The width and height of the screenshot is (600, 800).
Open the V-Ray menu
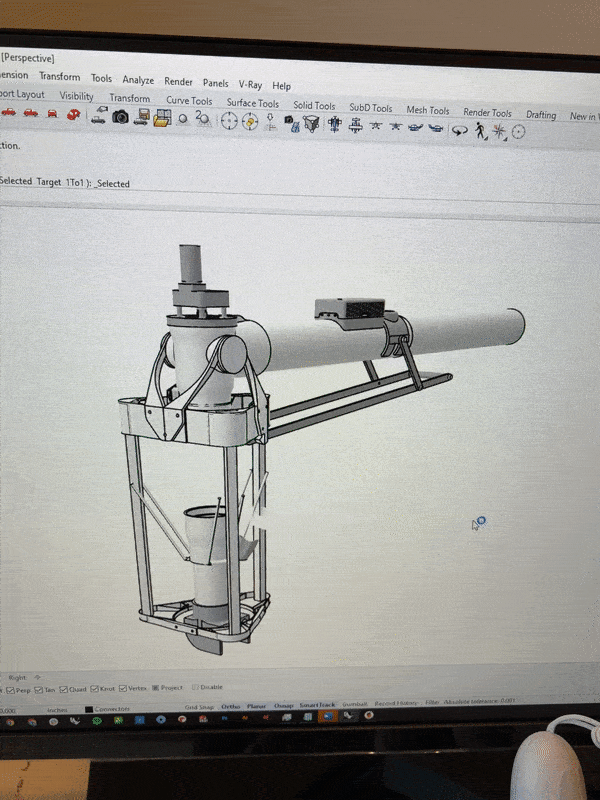point(250,85)
